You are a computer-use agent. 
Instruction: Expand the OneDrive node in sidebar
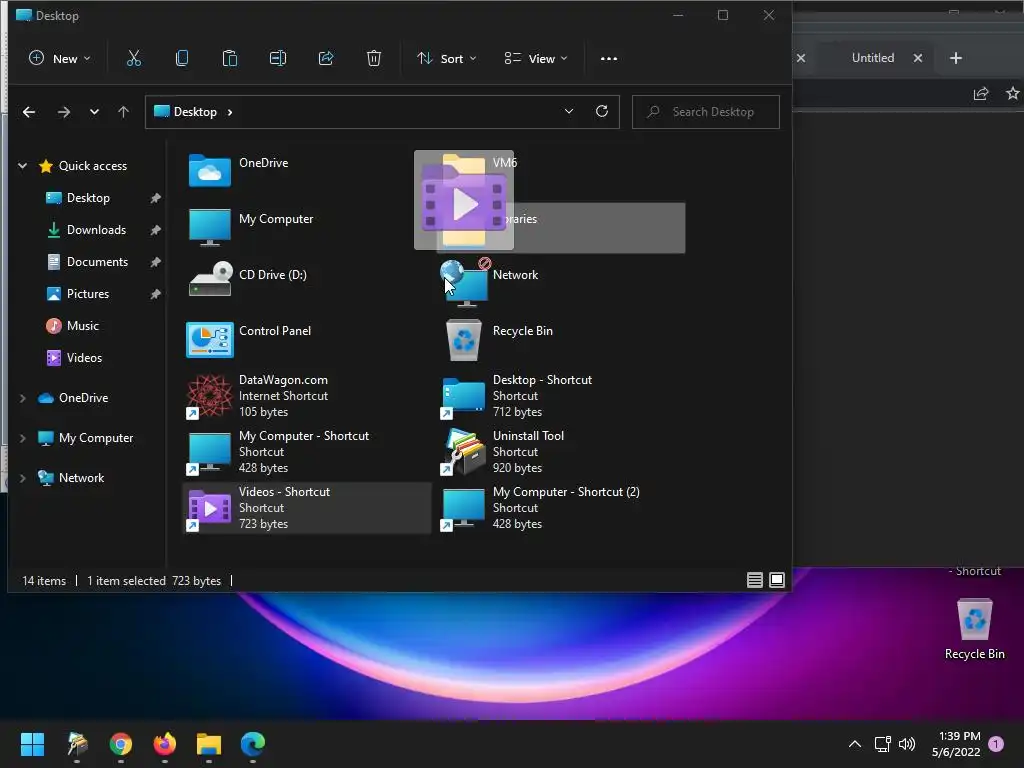[x=22, y=398]
